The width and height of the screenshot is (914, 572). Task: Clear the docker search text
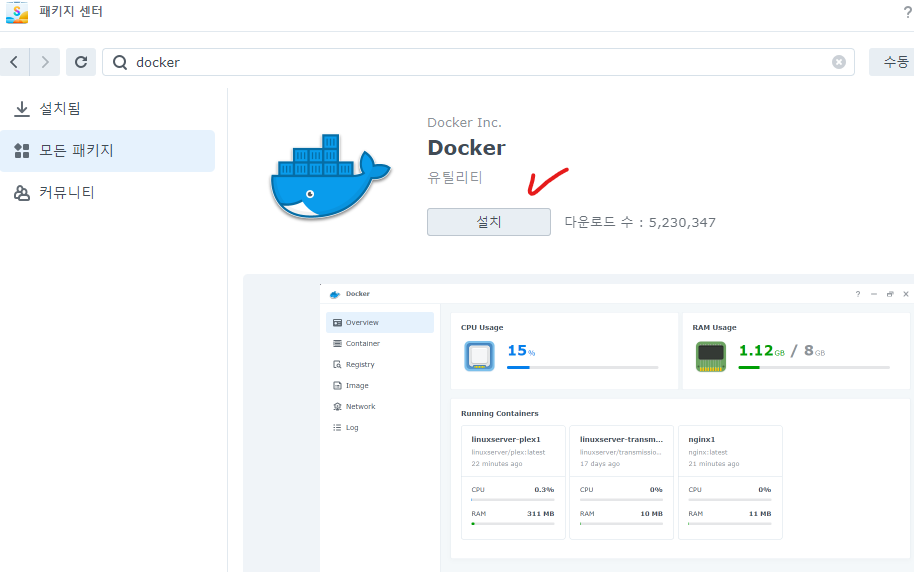[839, 62]
